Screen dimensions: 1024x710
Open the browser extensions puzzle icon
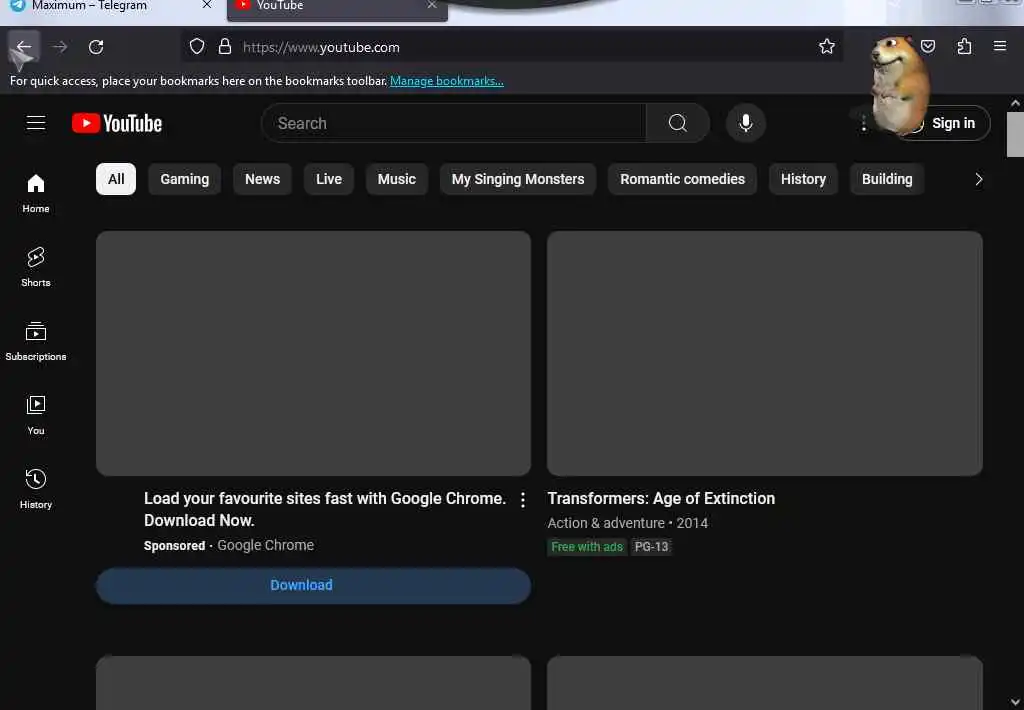[964, 46]
